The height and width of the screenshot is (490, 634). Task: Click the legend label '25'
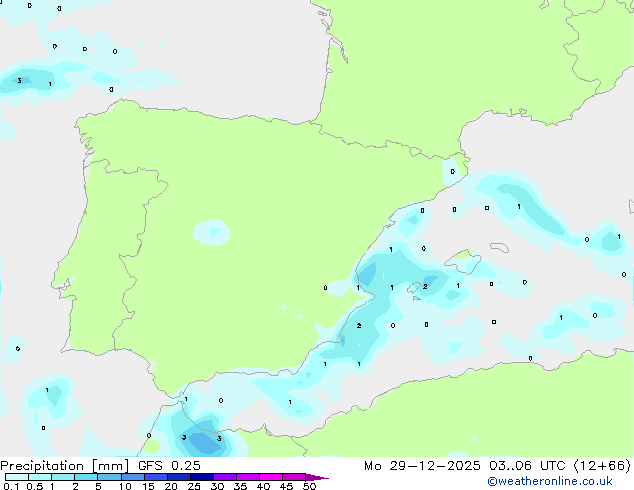(x=194, y=486)
